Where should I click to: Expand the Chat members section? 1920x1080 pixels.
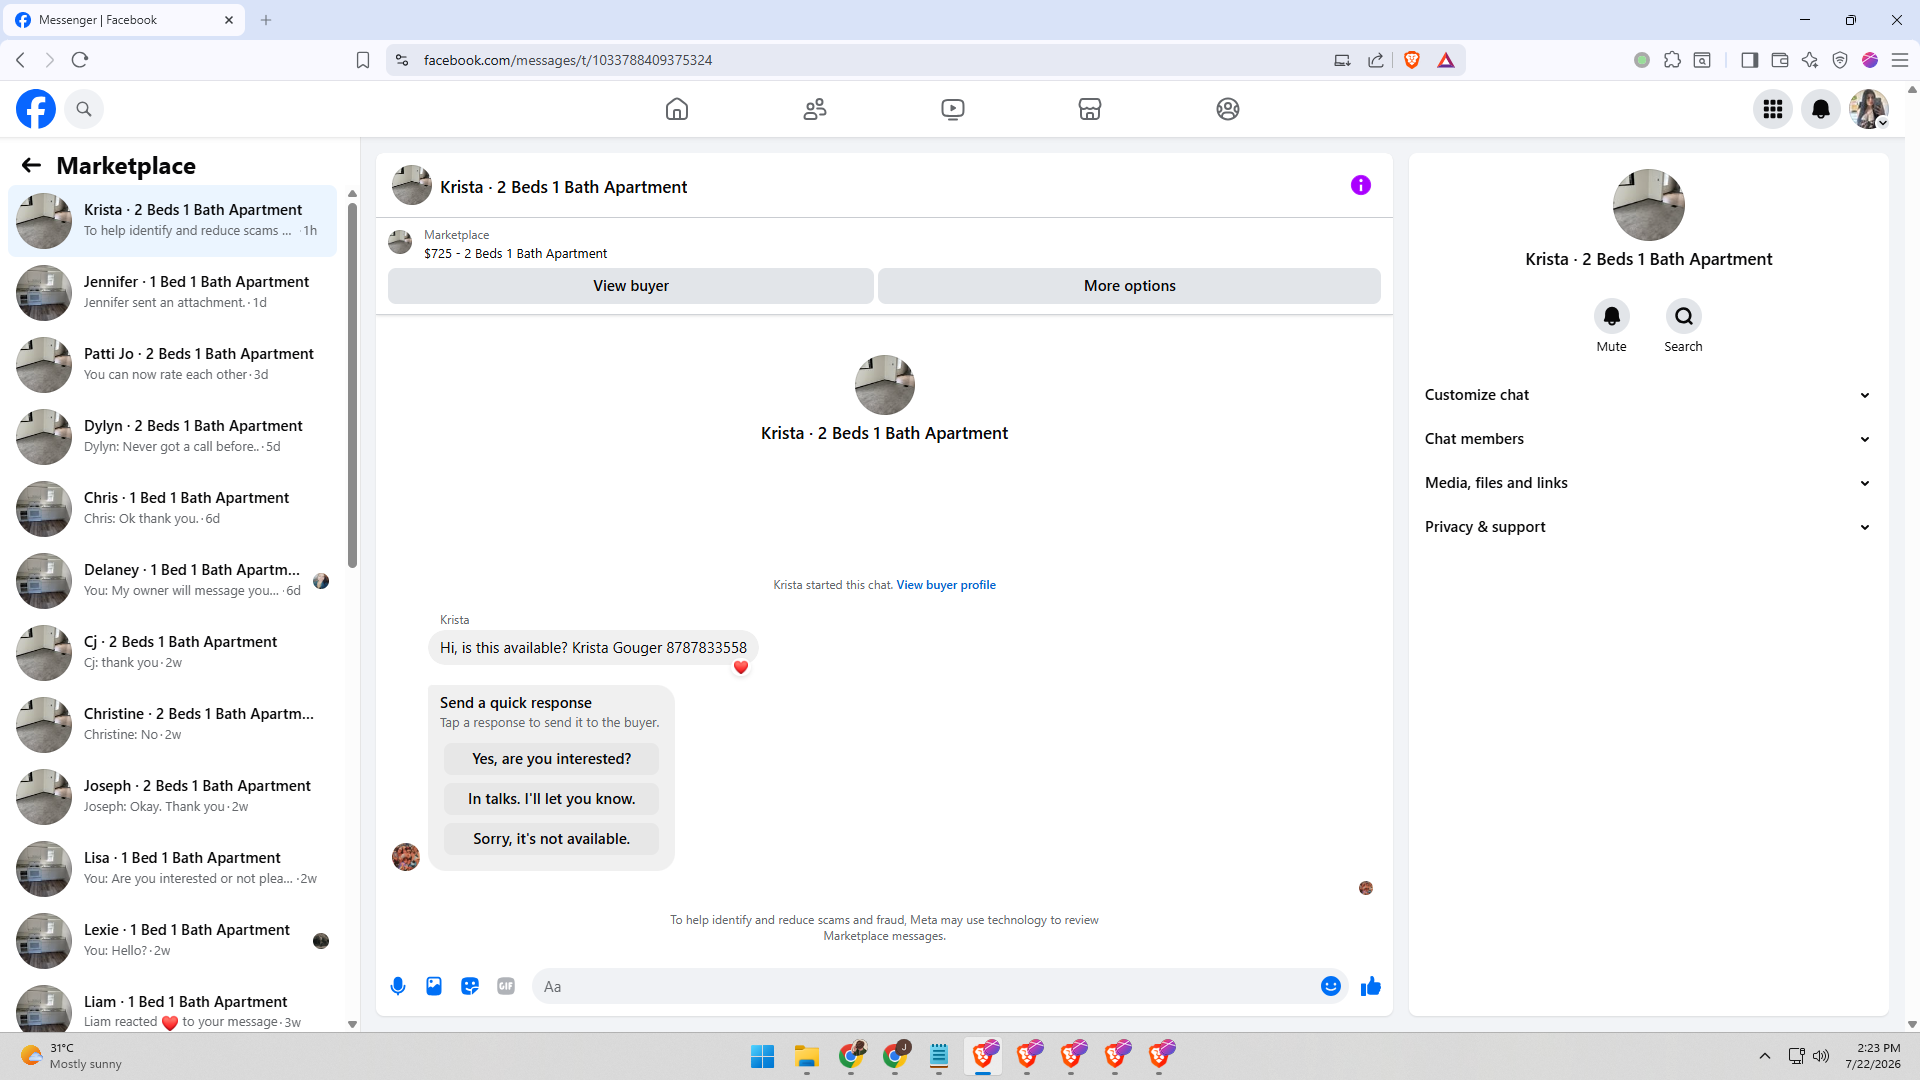pyautogui.click(x=1649, y=439)
